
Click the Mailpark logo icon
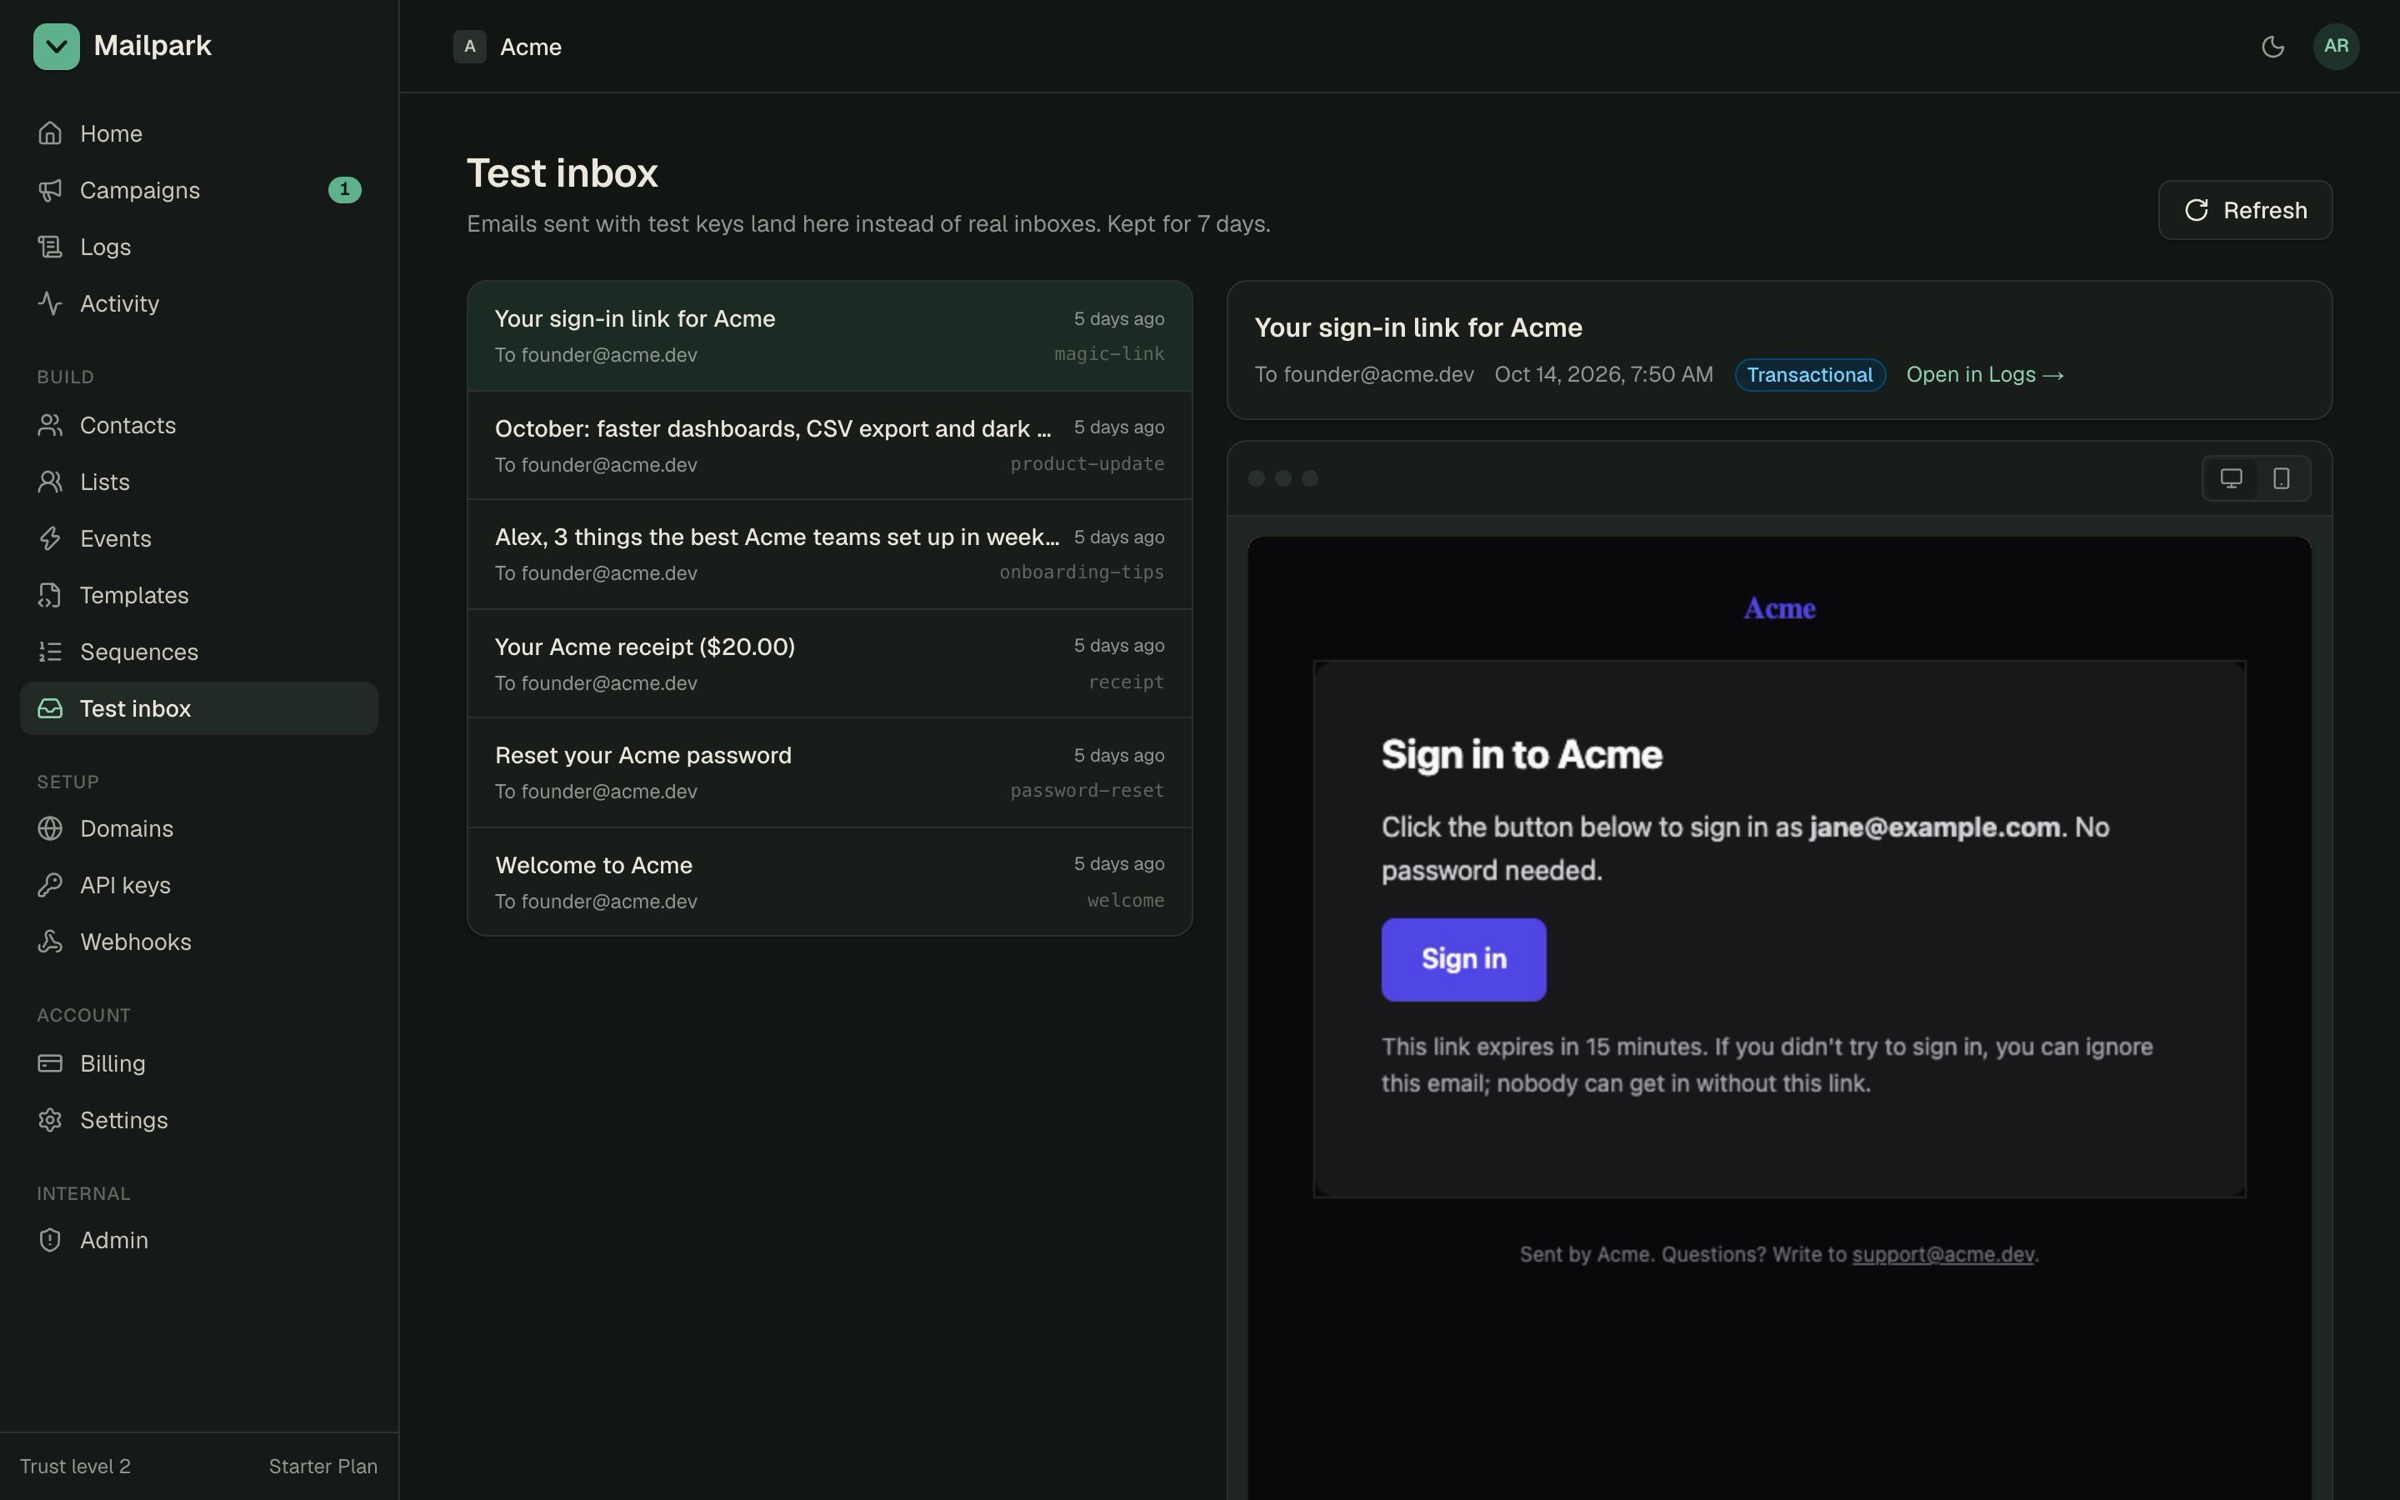click(x=56, y=46)
